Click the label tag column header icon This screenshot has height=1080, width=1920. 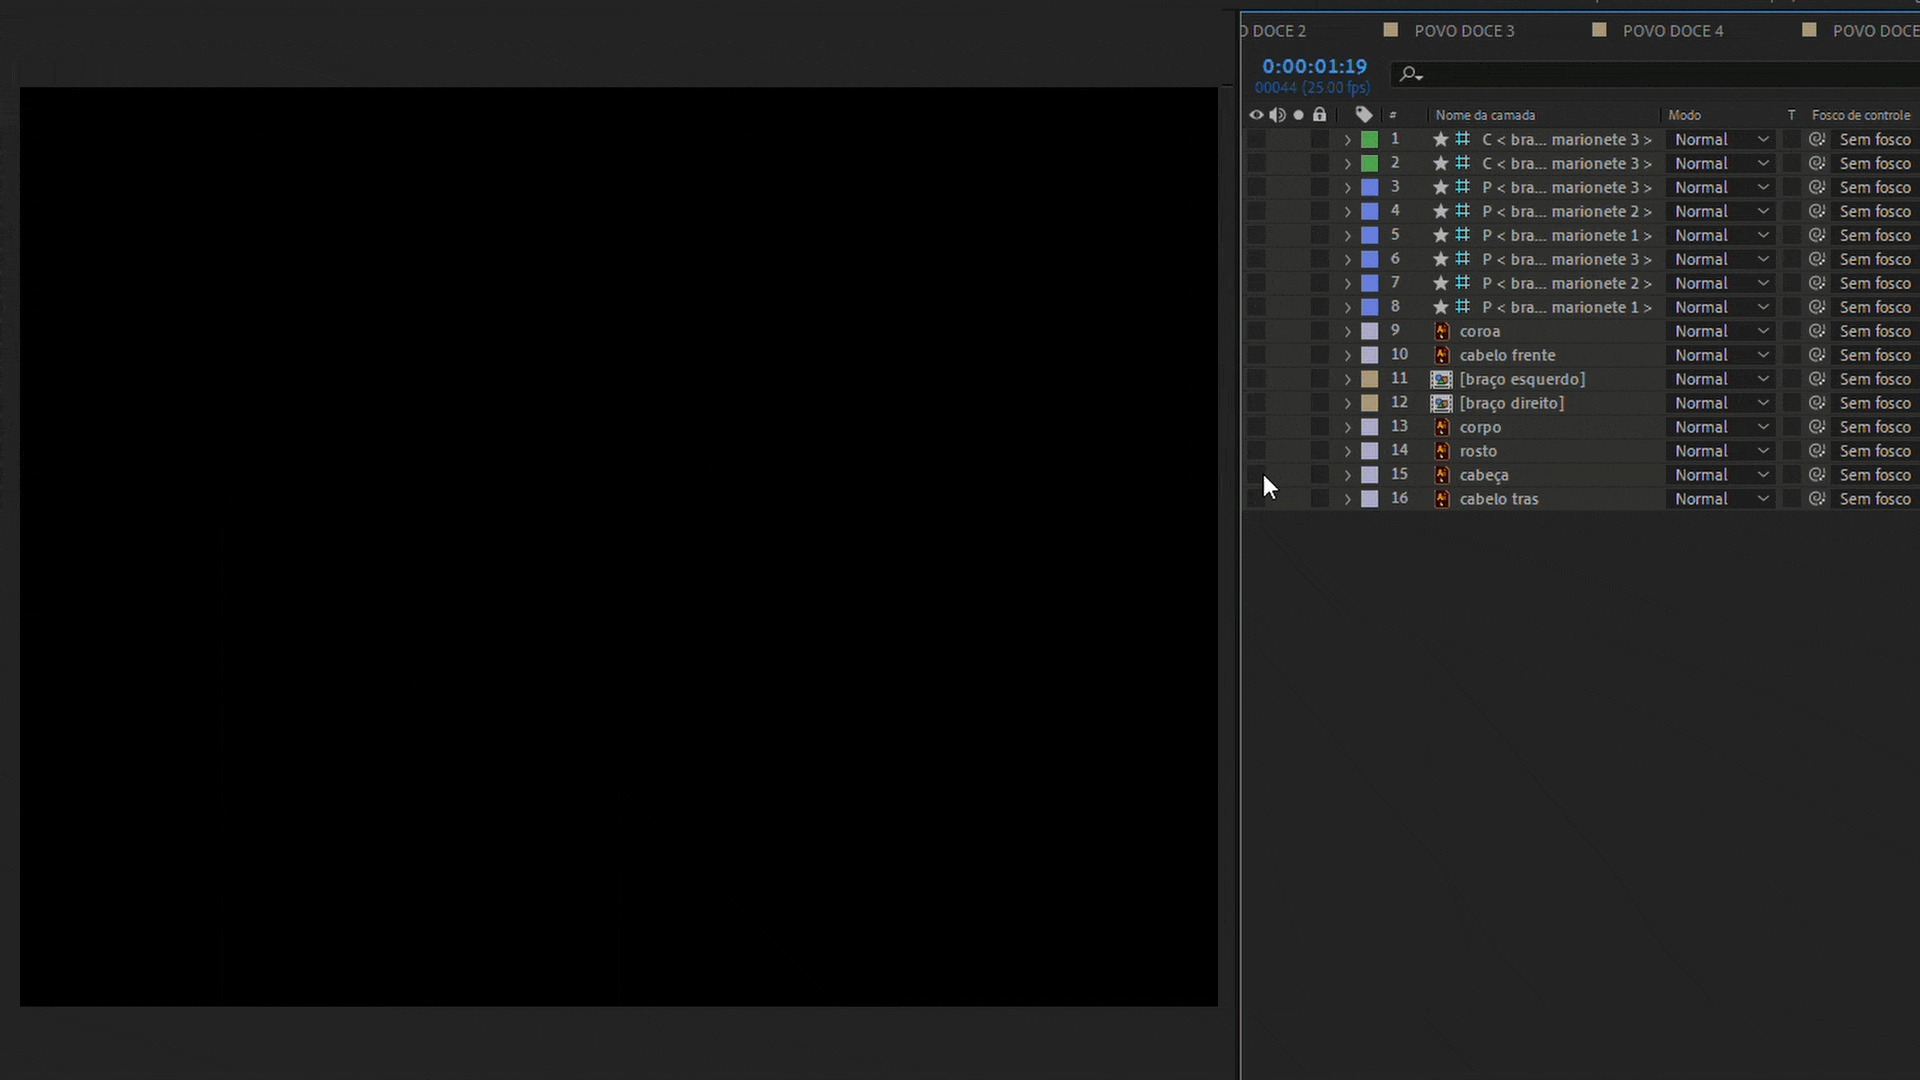tap(1364, 115)
